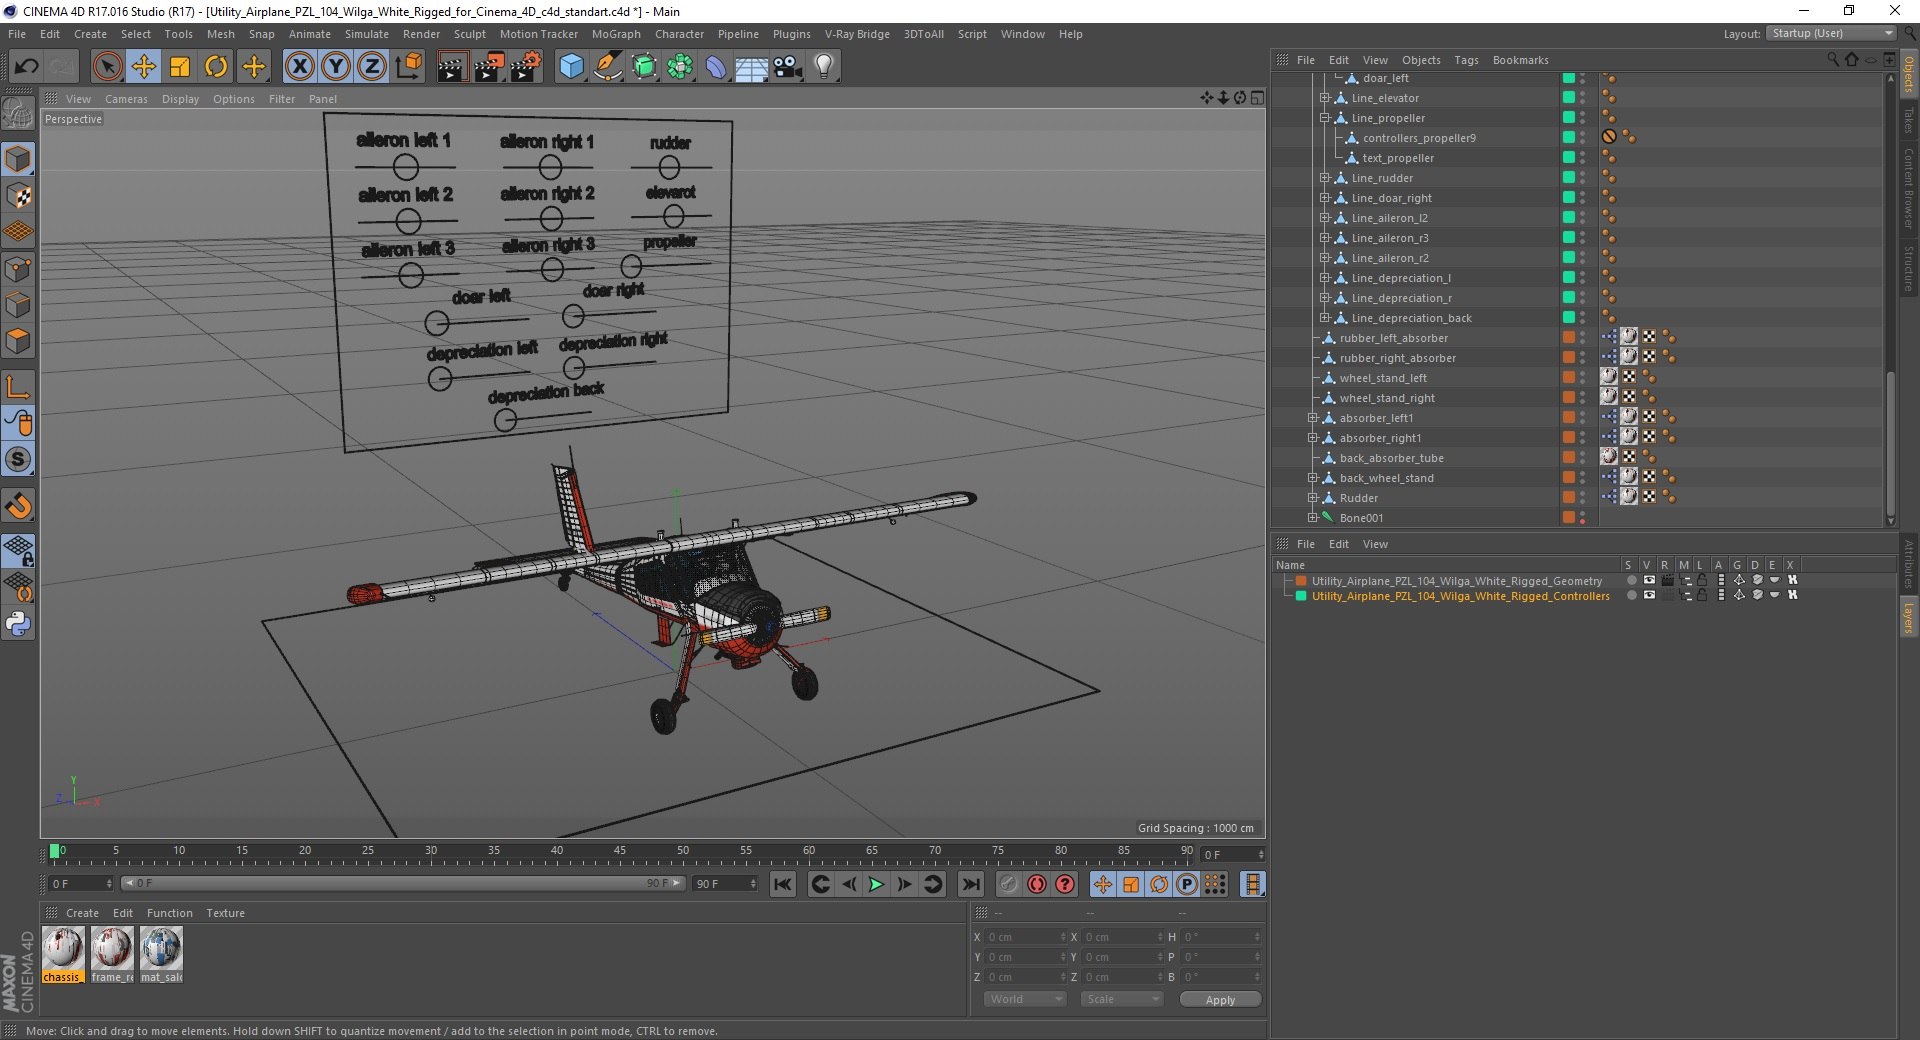Open Edit Render Settings icon

tap(526, 67)
